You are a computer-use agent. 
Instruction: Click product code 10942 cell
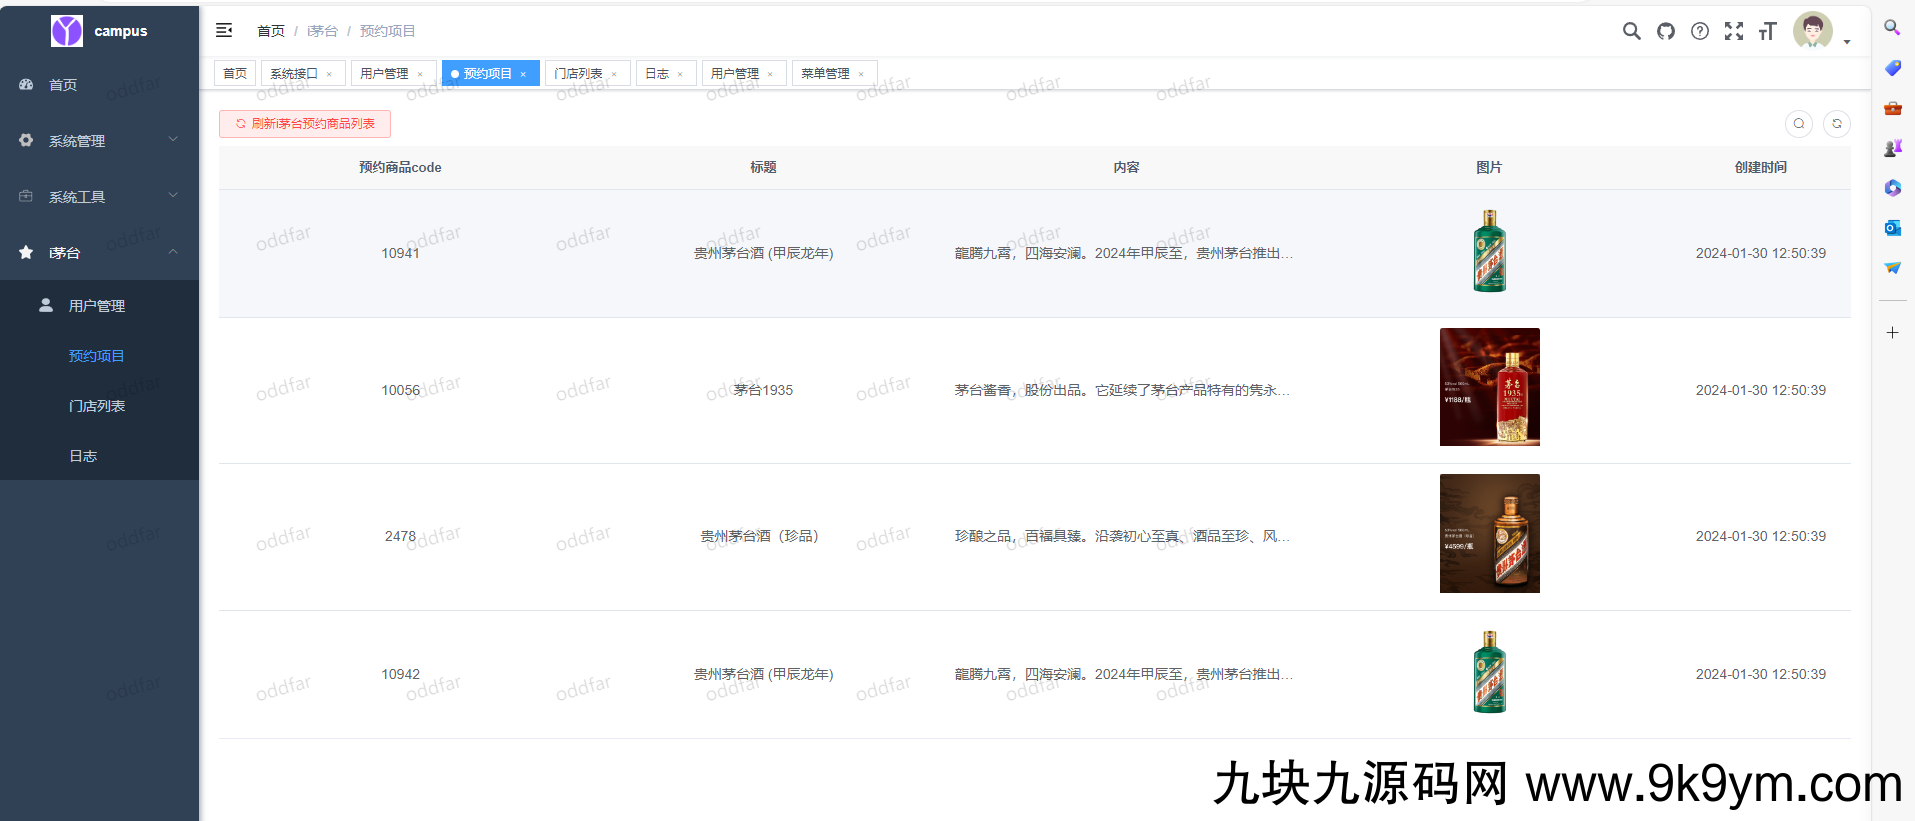(x=400, y=674)
